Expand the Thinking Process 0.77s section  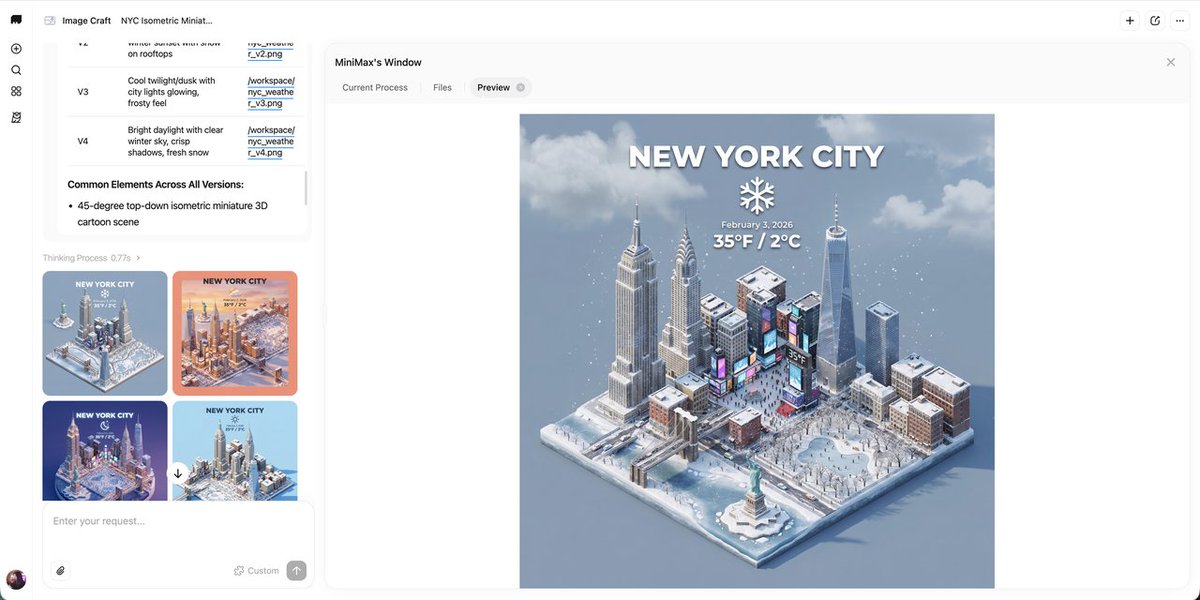point(91,258)
